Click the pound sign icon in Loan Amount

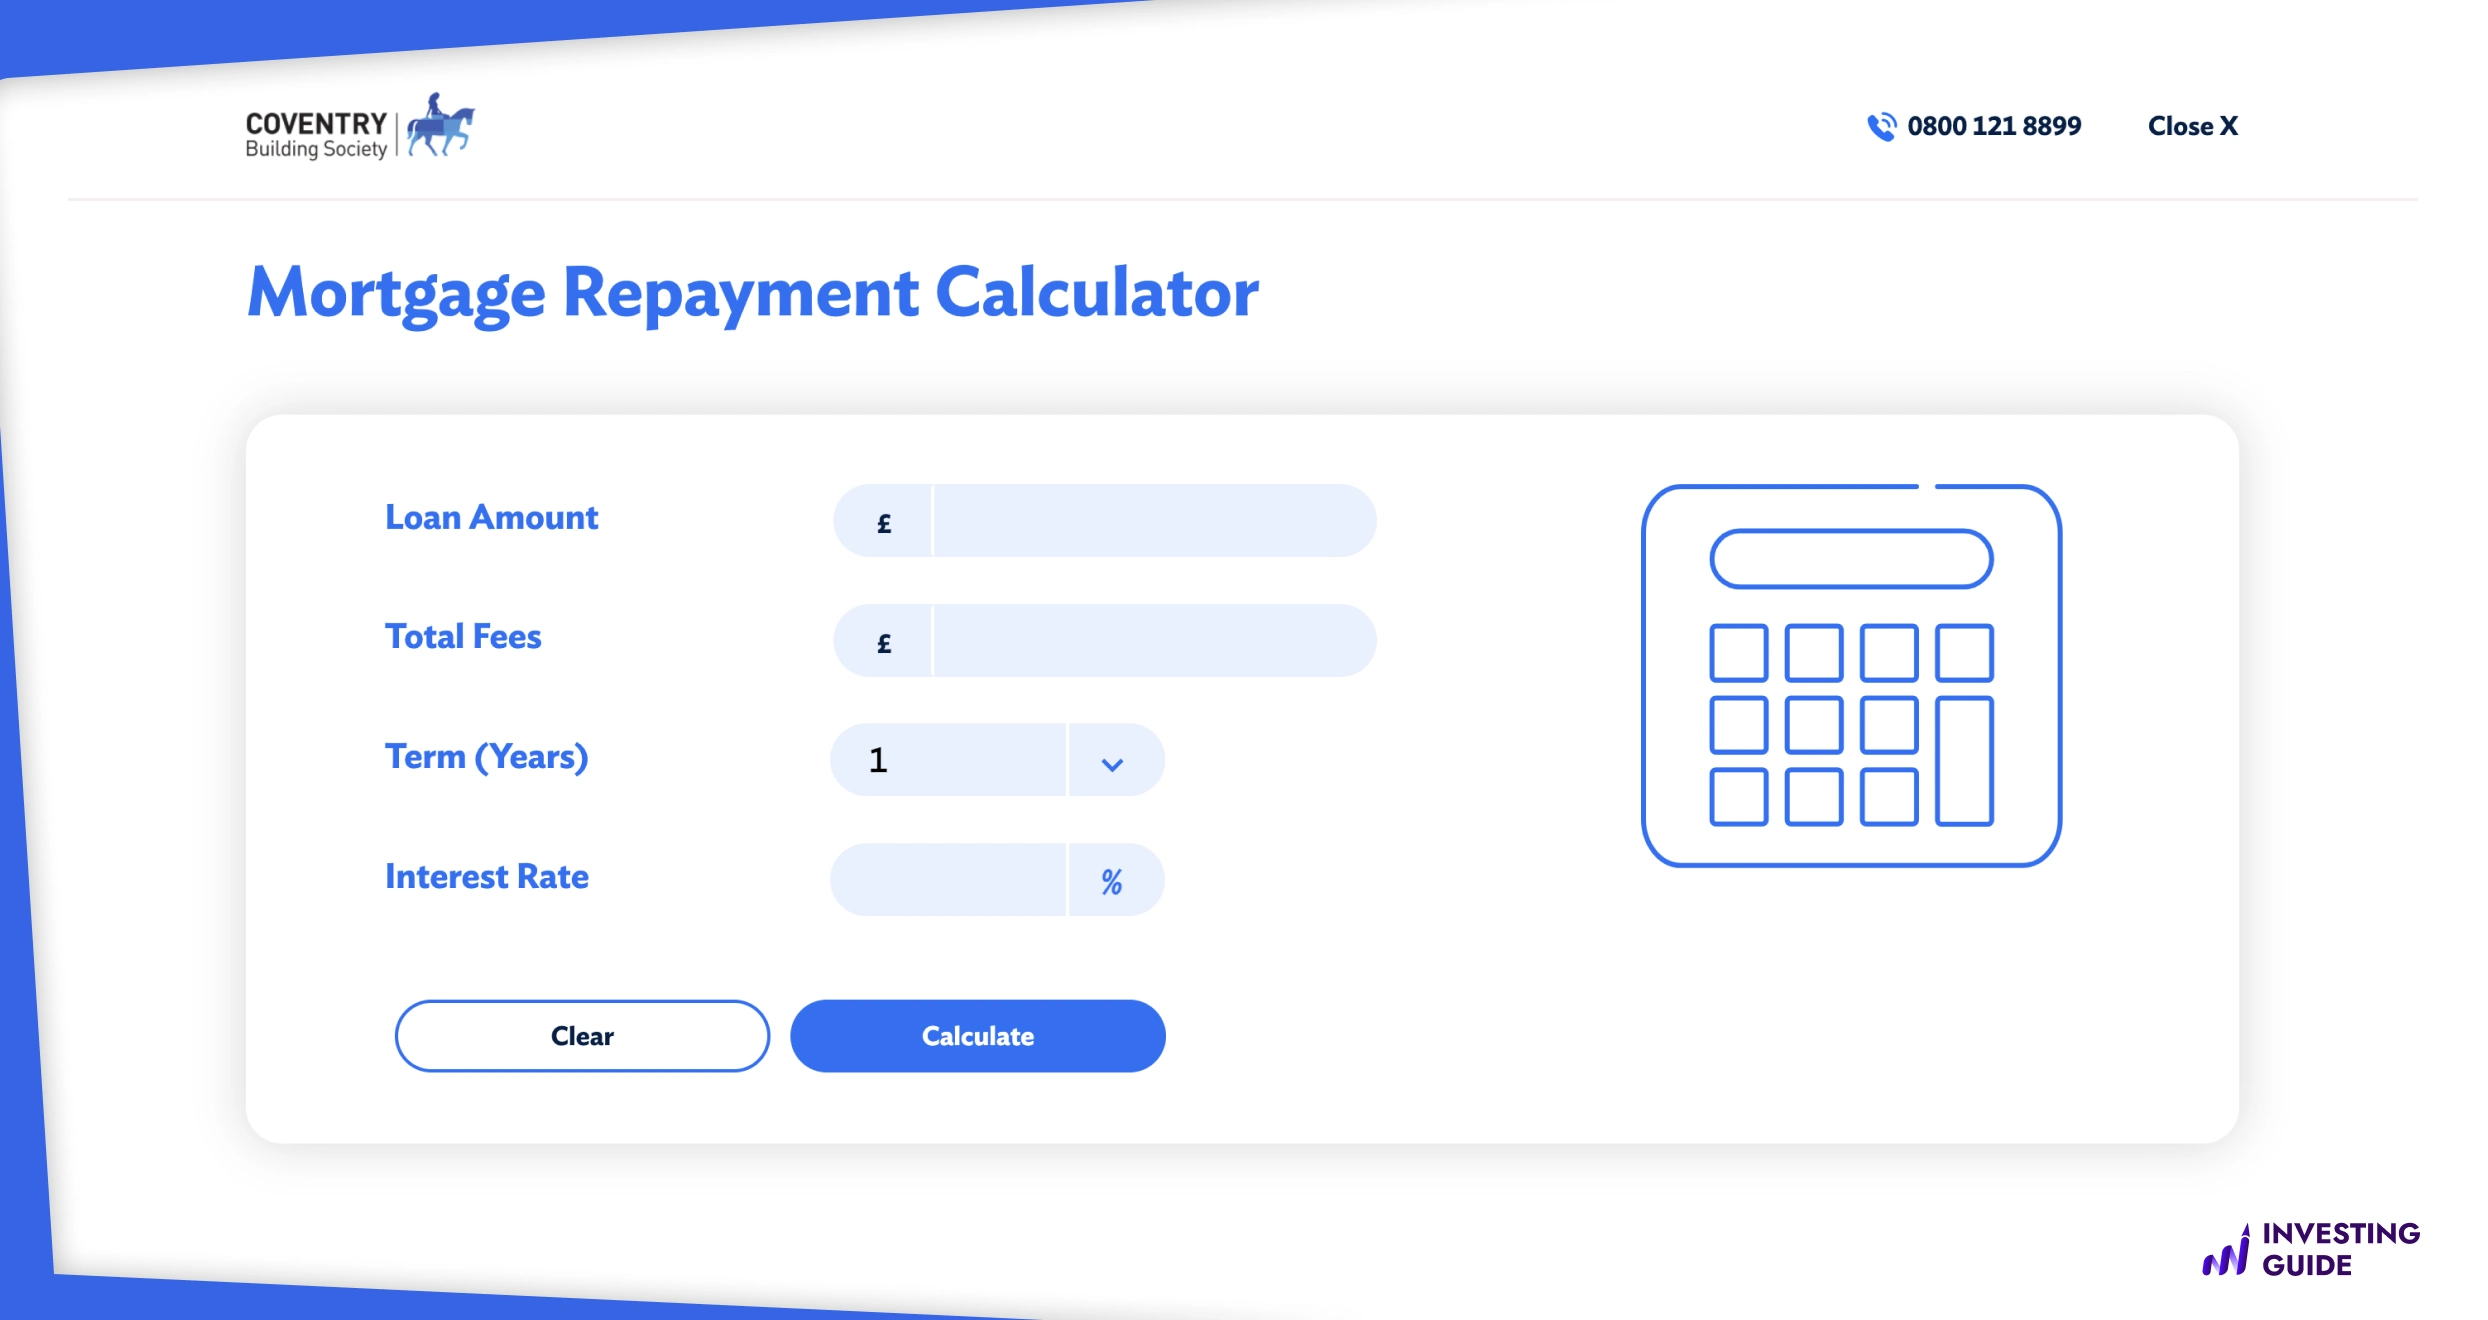(880, 520)
